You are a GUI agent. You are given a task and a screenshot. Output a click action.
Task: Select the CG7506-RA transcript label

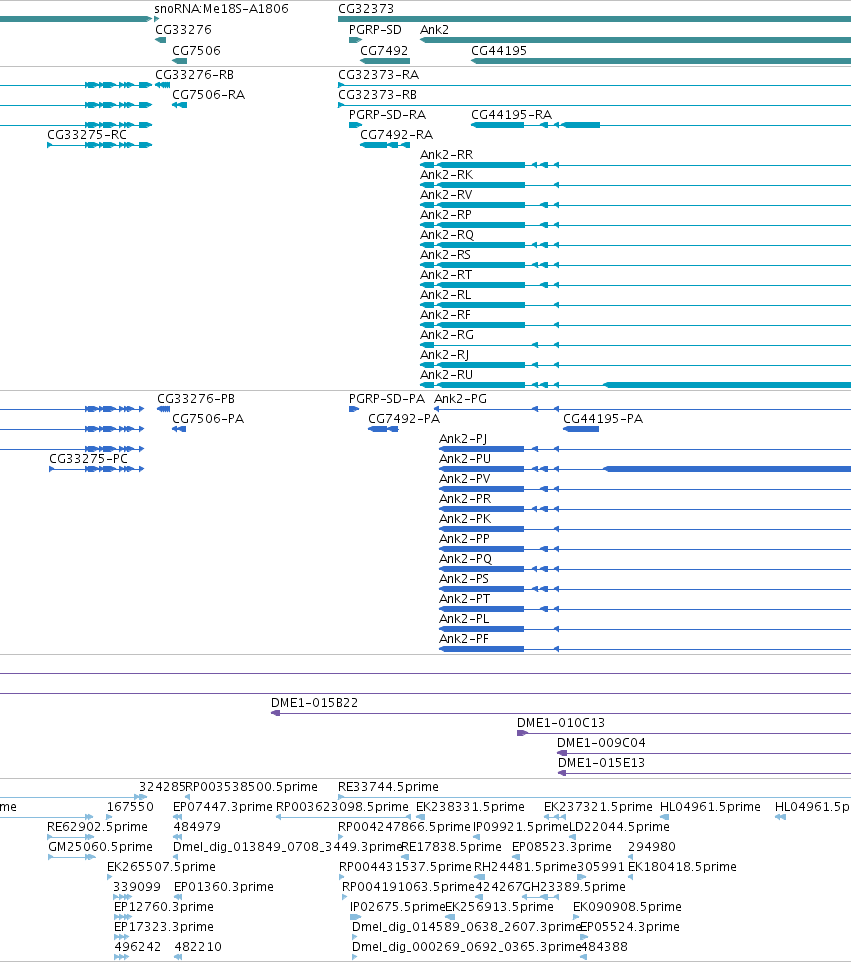tap(209, 94)
